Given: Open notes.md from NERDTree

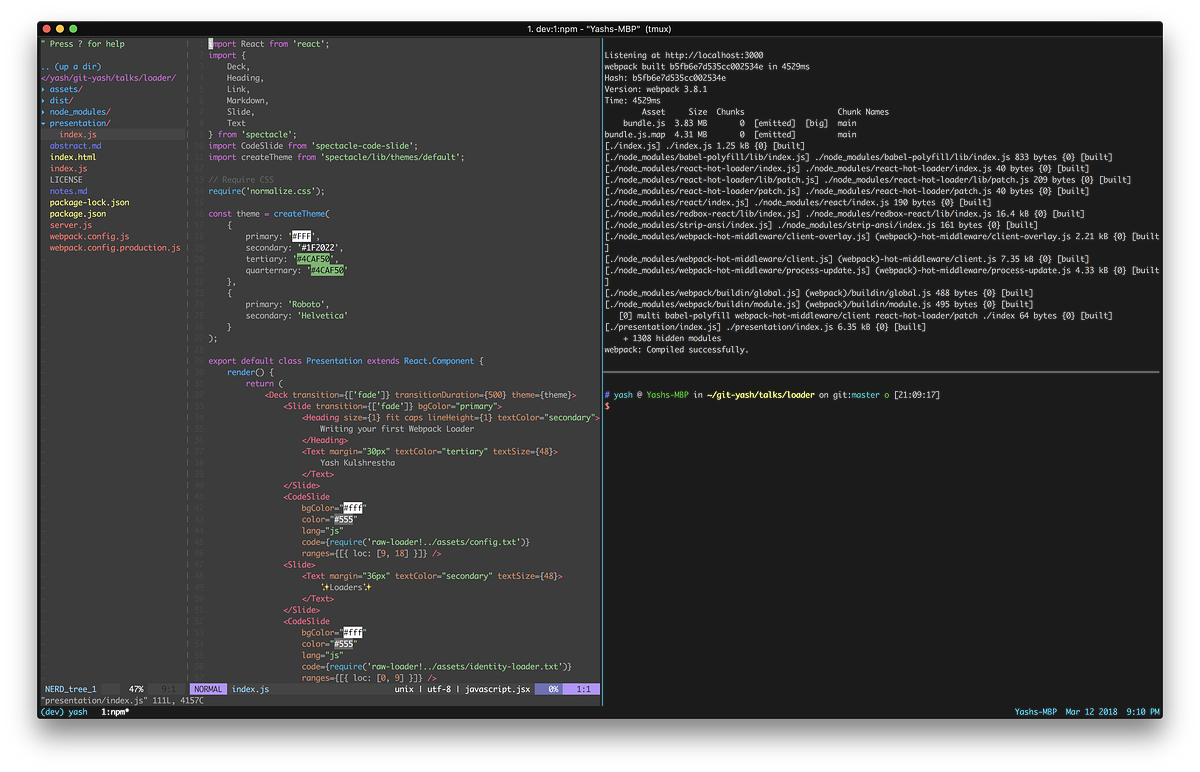Looking at the screenshot, I should (x=70, y=190).
